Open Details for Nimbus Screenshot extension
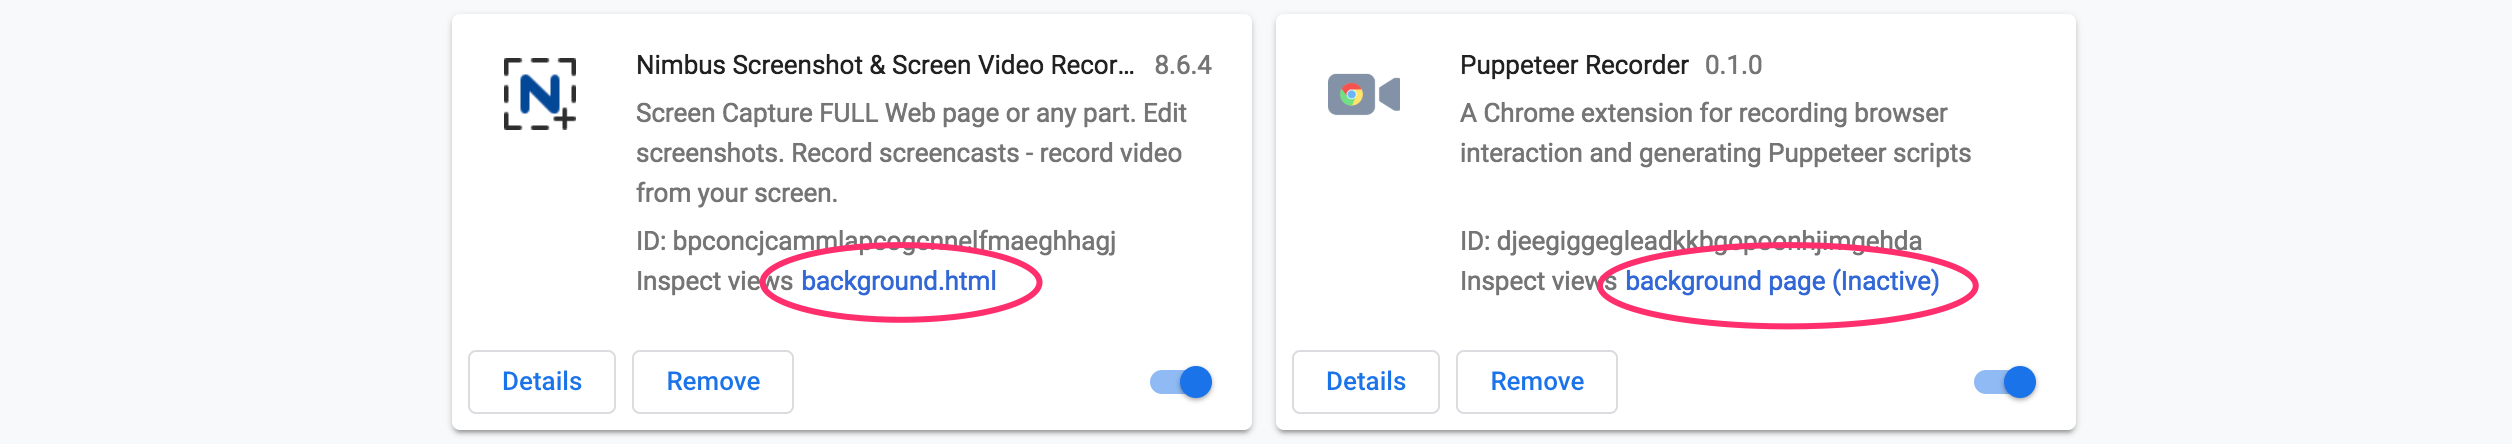The width and height of the screenshot is (2512, 444). click(542, 382)
